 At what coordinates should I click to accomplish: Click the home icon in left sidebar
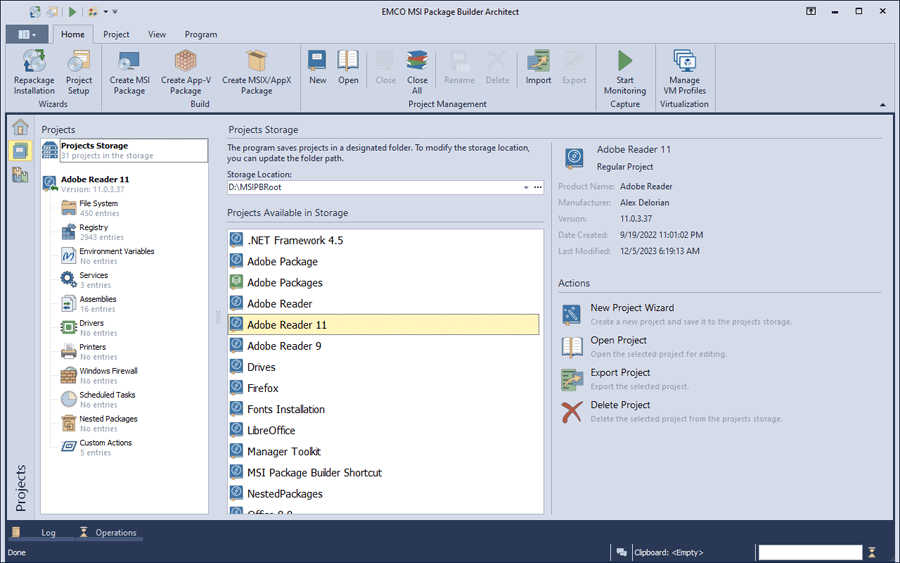point(21,126)
